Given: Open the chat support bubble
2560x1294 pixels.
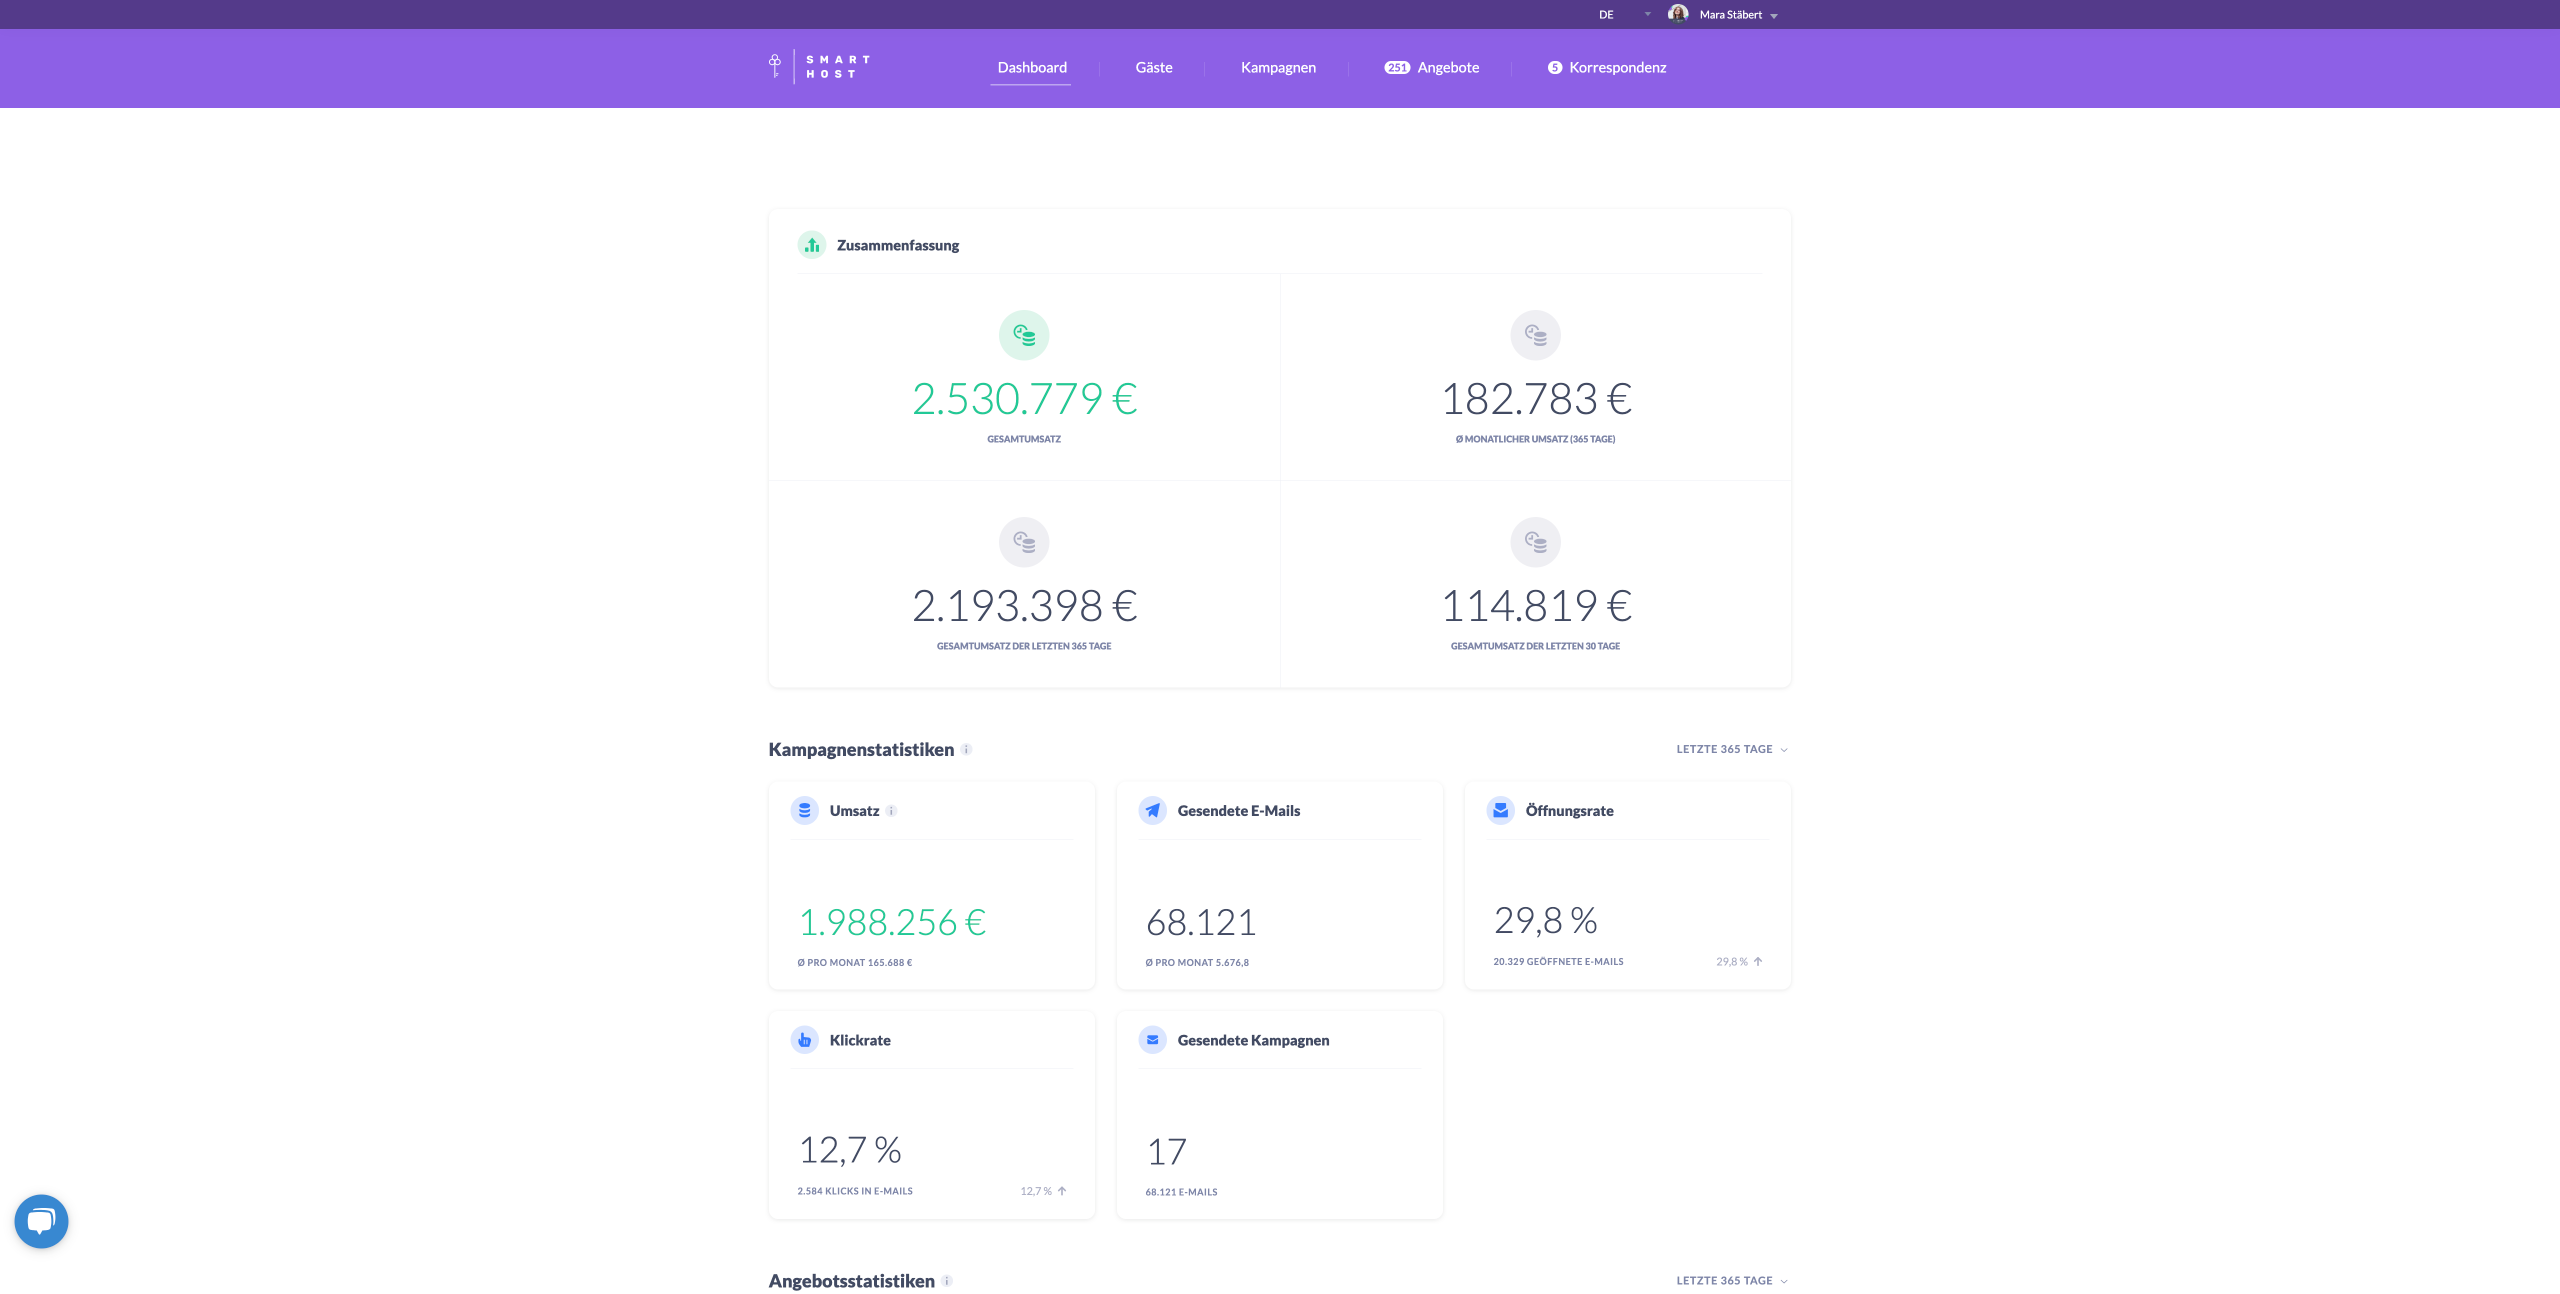Looking at the screenshot, I should point(41,1221).
